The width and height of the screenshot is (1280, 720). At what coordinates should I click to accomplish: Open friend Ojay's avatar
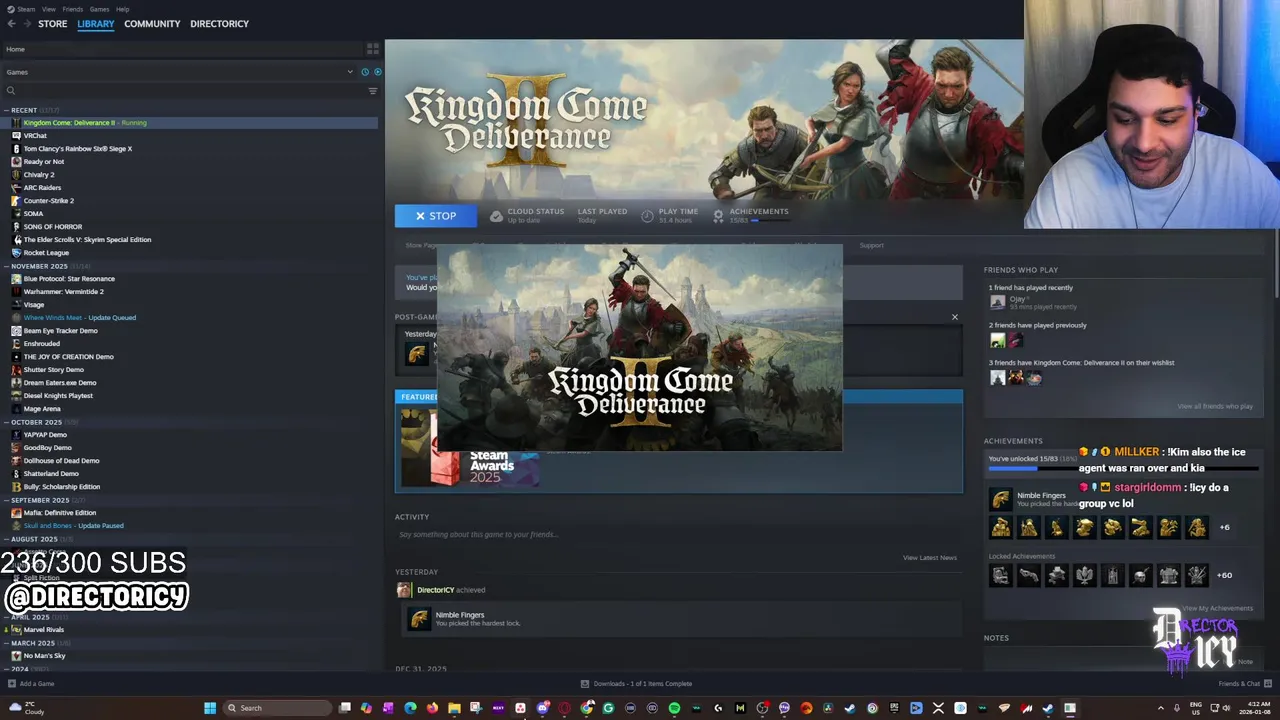[x=997, y=302]
